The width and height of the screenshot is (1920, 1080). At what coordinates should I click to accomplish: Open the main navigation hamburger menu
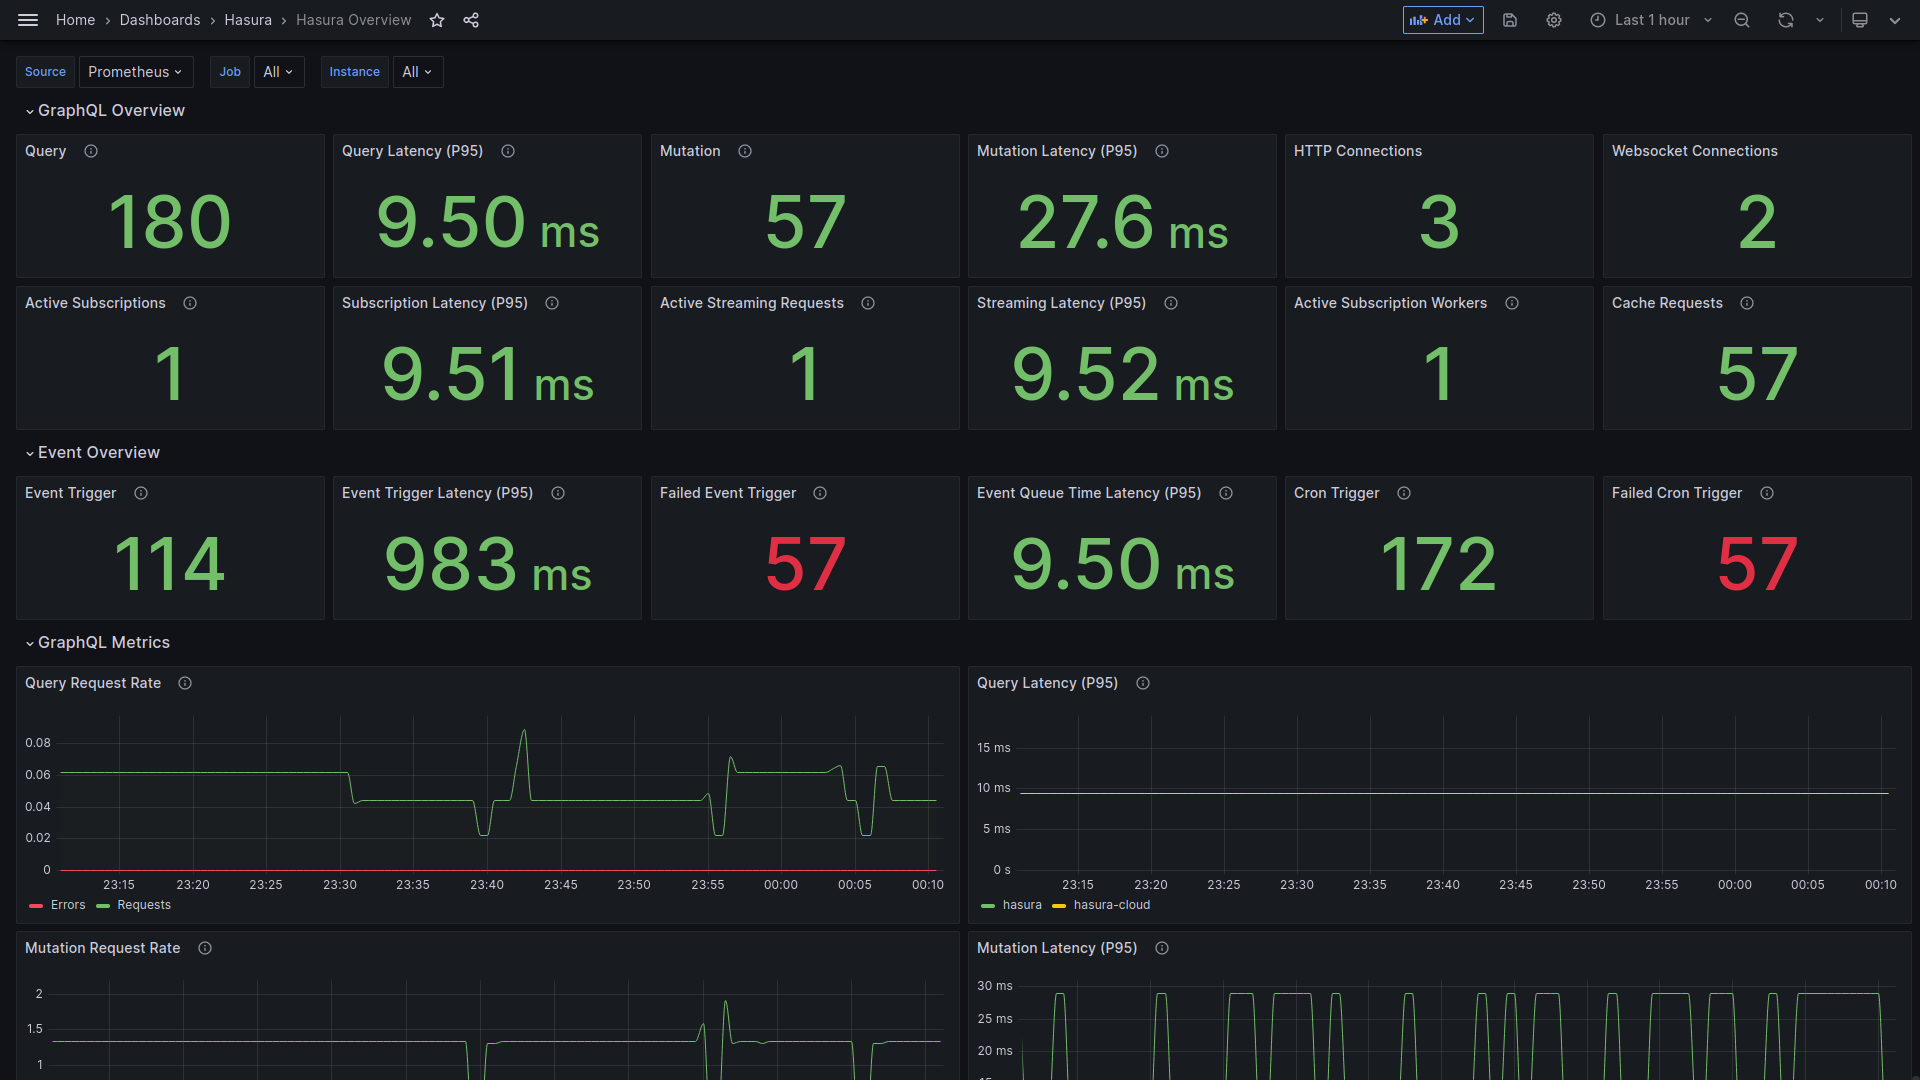[x=27, y=20]
